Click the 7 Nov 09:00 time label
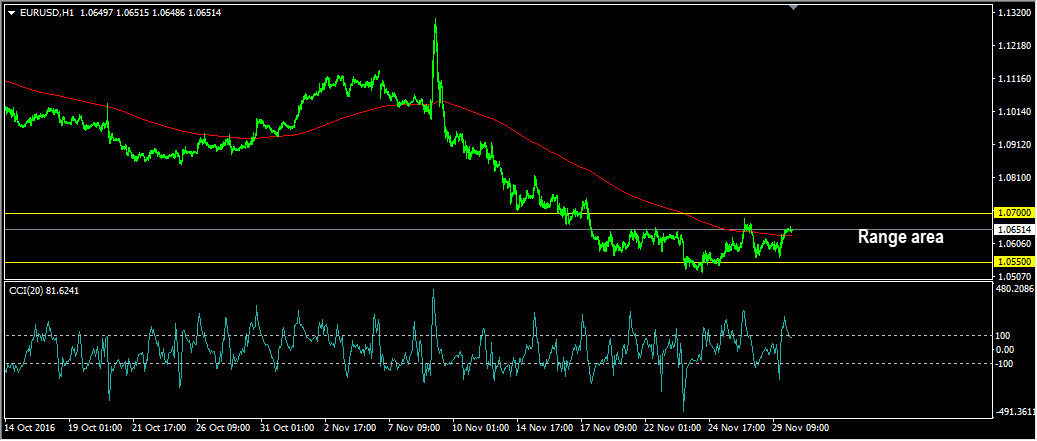Screen dimensions: 1037x441 pyautogui.click(x=414, y=428)
